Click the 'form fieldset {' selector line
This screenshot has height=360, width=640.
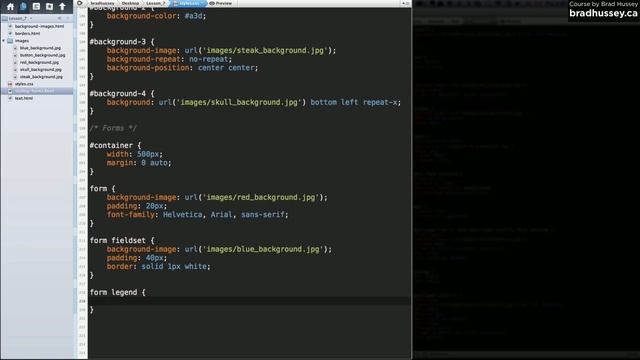point(122,240)
